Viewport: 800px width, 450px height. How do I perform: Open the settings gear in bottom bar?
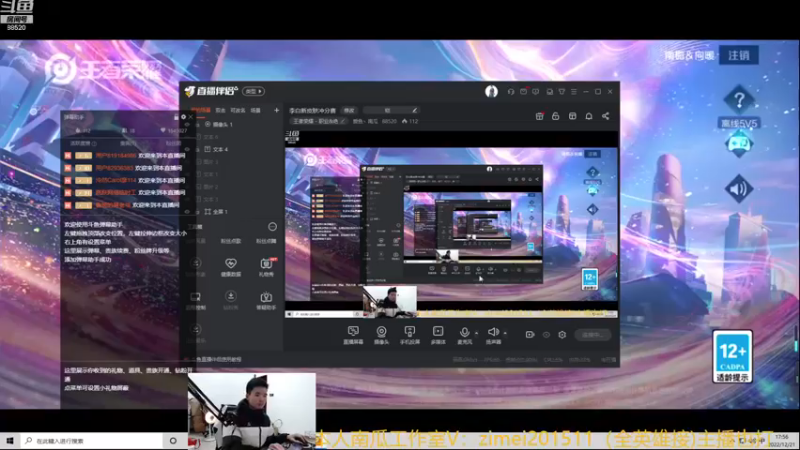click(562, 335)
